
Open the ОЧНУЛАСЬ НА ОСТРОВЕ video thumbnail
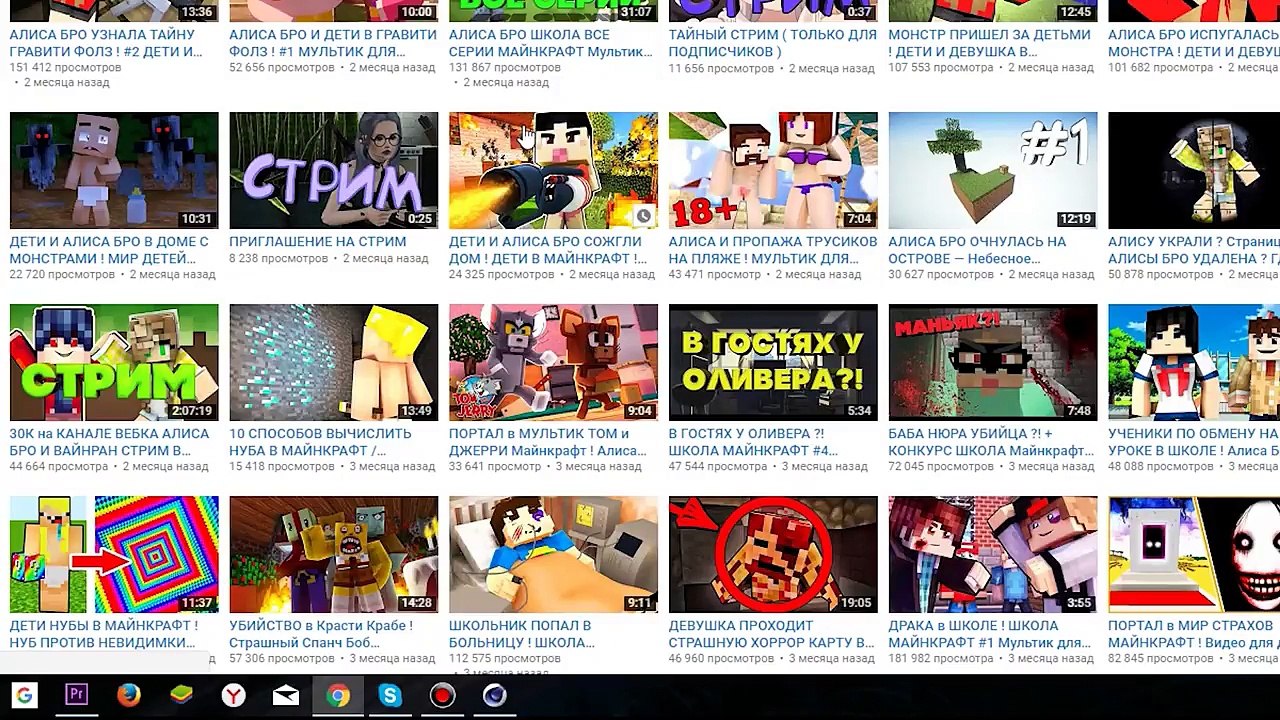pos(993,170)
